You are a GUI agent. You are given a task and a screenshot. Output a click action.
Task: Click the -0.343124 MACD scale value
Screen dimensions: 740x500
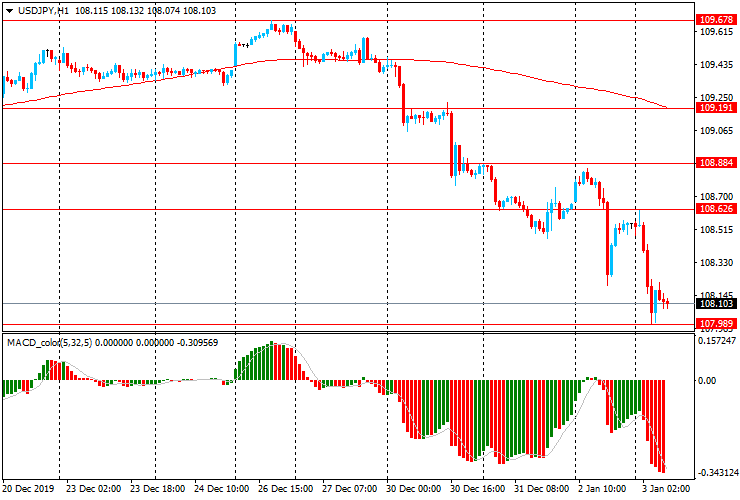pos(716,472)
